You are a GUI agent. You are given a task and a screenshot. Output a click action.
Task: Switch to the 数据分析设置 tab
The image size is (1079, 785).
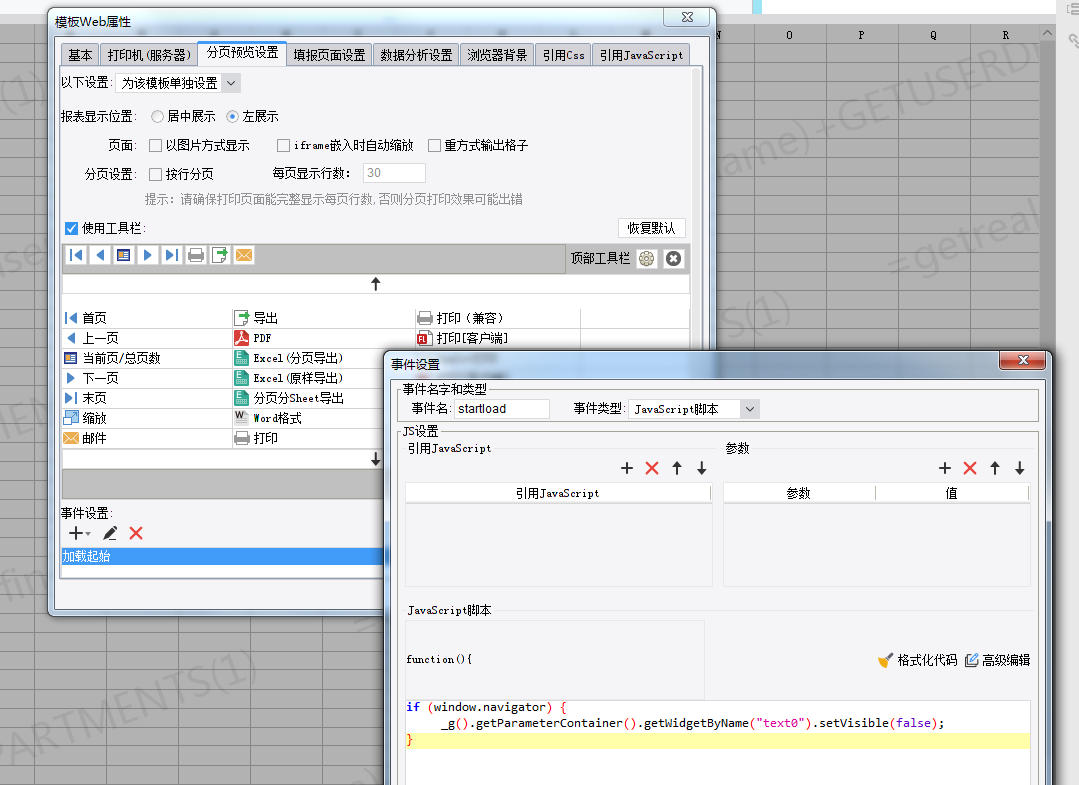[416, 55]
